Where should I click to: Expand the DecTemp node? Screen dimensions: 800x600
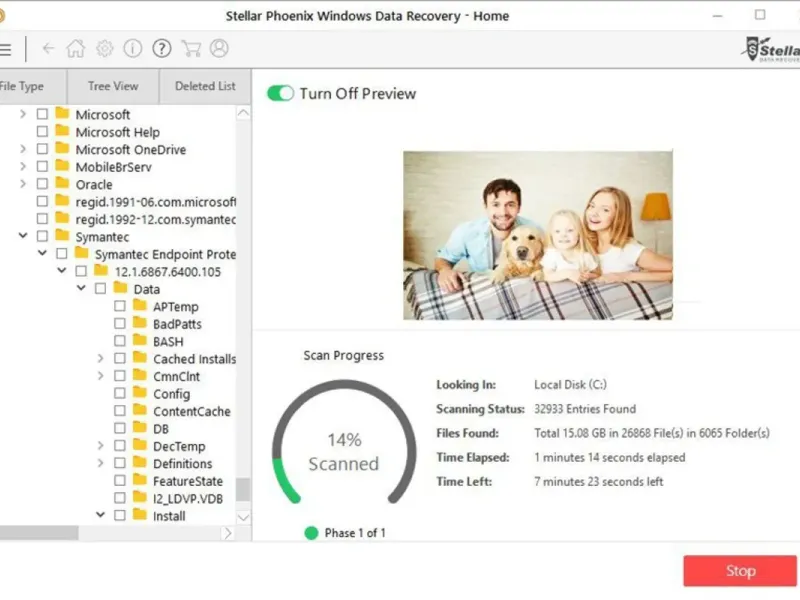(x=101, y=446)
